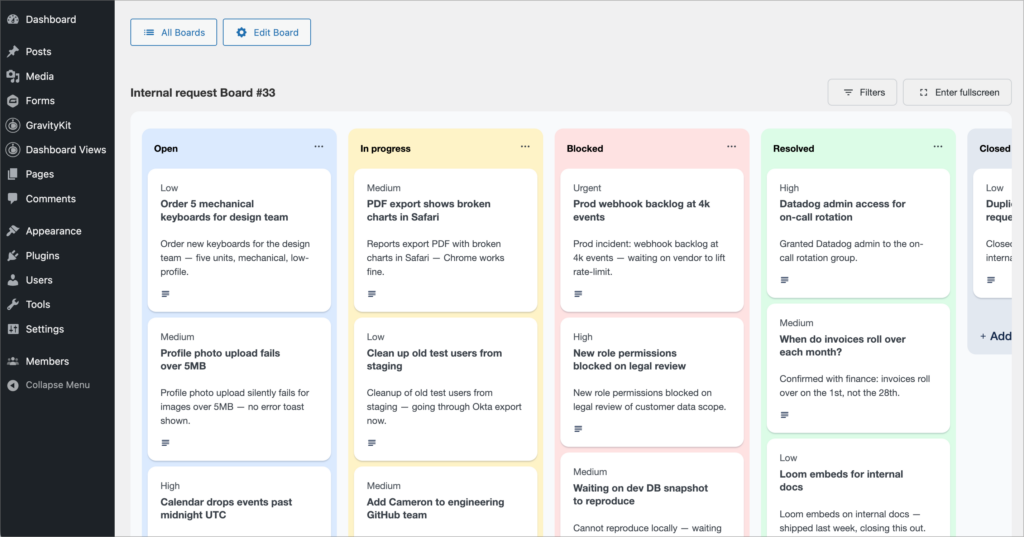Go to All Boards
Viewport: 1024px width, 537px height.
click(174, 32)
